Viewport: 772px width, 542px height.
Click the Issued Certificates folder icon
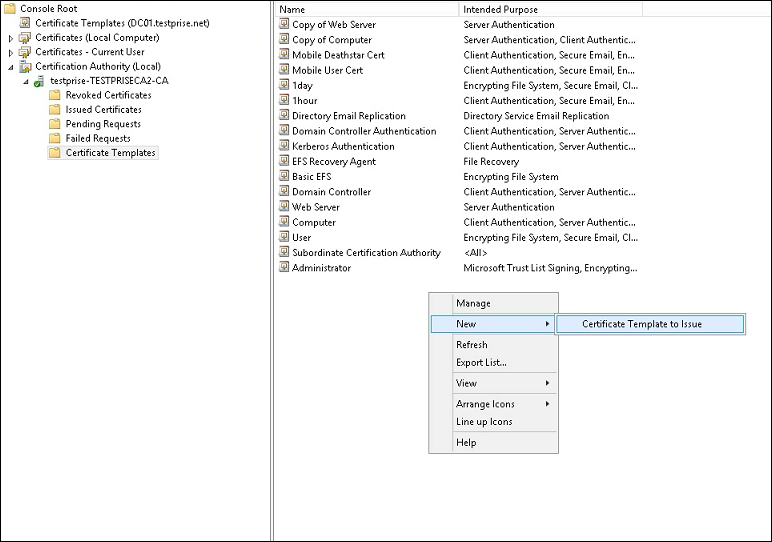(x=55, y=109)
